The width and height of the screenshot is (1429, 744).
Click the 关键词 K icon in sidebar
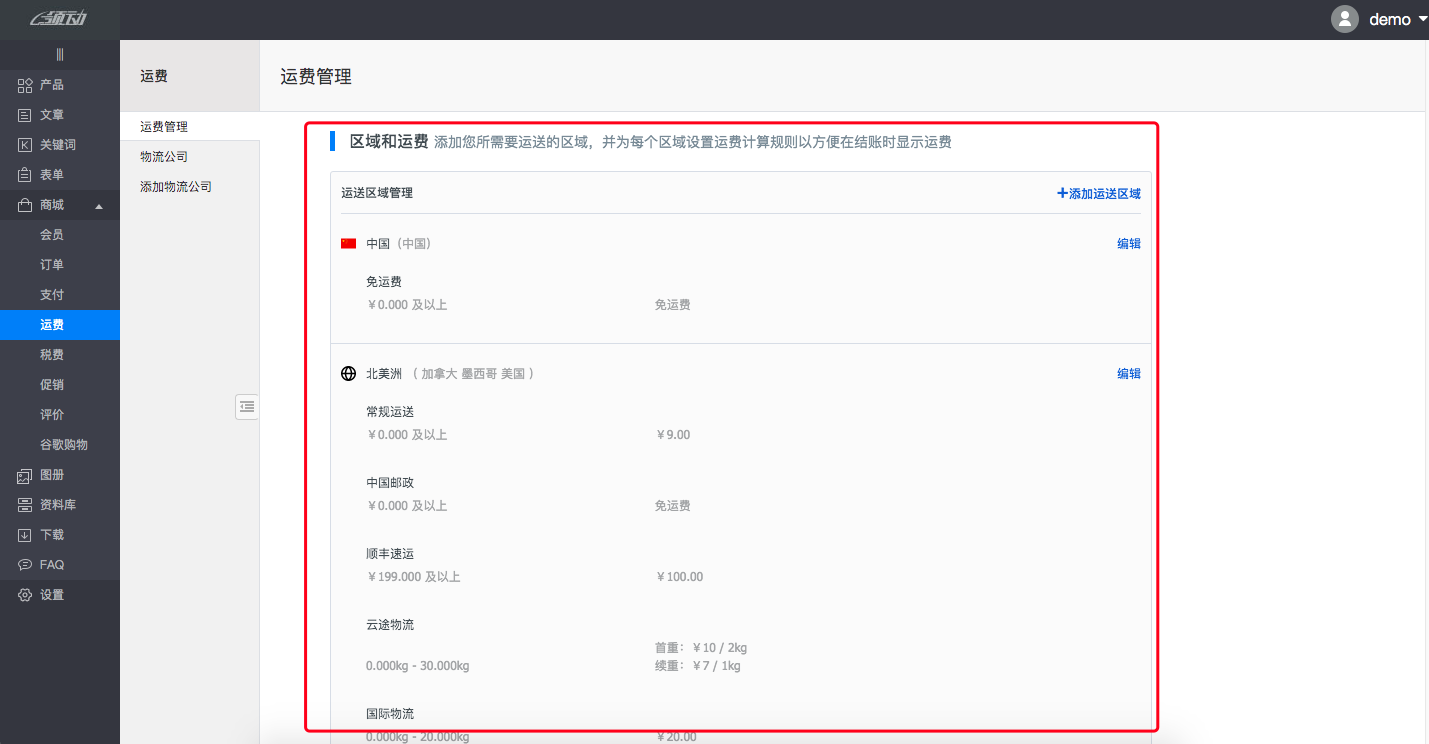(25, 145)
